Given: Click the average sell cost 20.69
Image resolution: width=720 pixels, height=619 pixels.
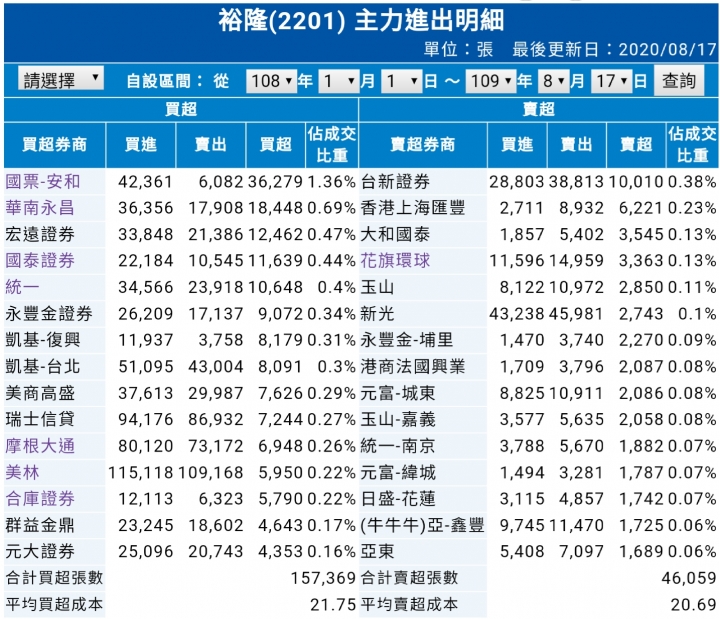Looking at the screenshot, I should pos(693,604).
